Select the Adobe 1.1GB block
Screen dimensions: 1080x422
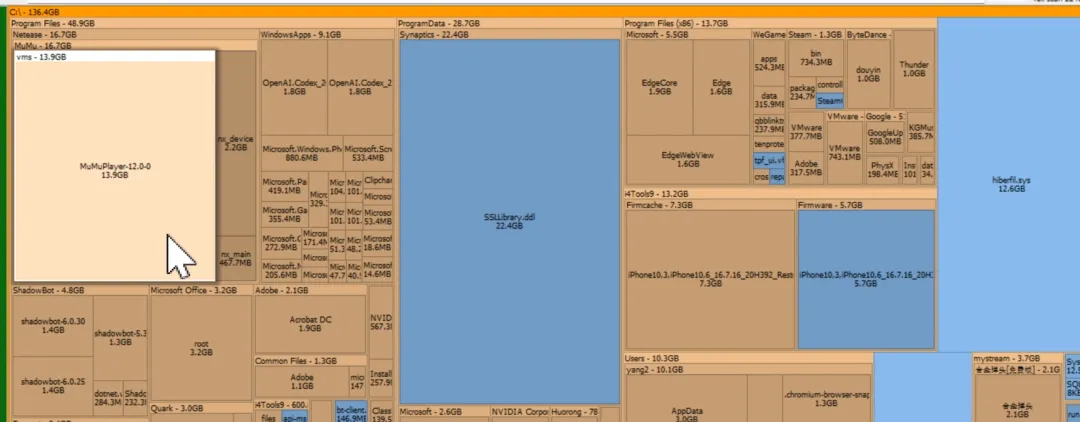(302, 382)
